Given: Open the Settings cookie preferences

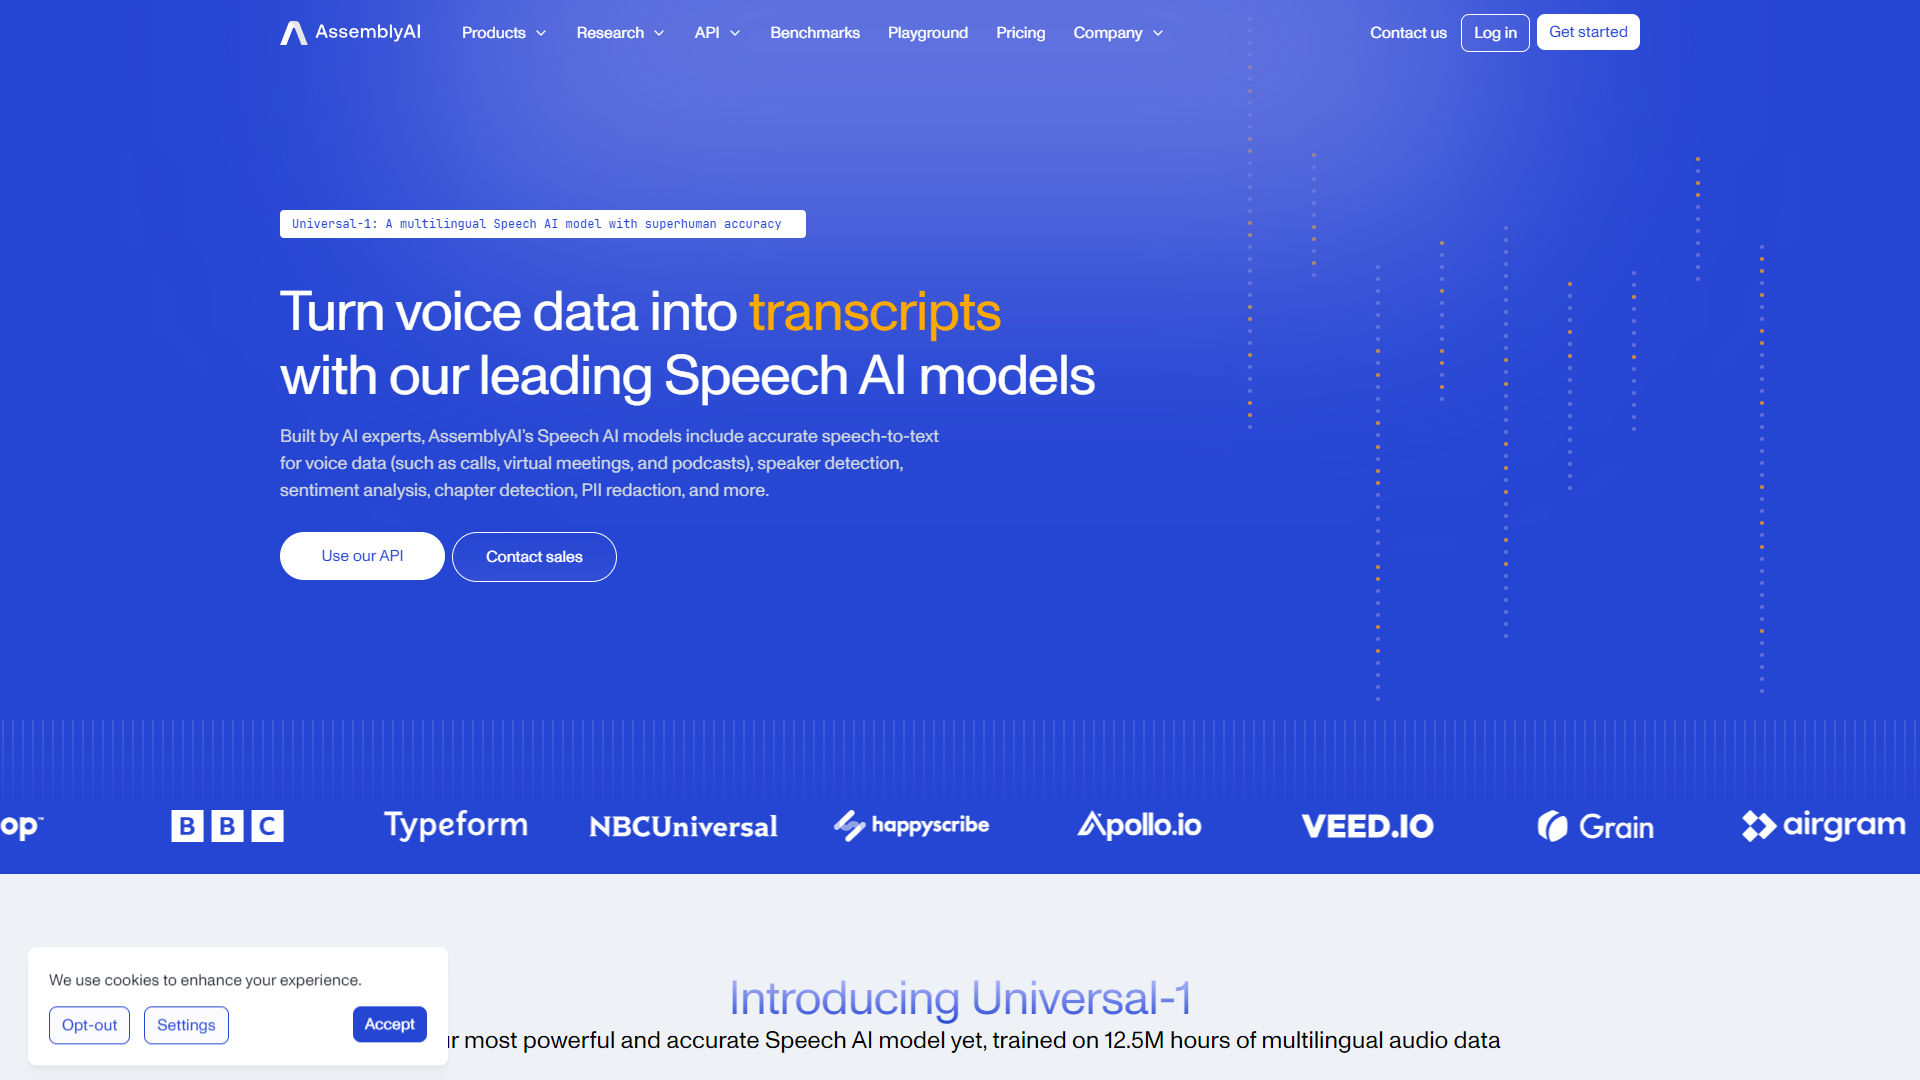Looking at the screenshot, I should pyautogui.click(x=186, y=1025).
